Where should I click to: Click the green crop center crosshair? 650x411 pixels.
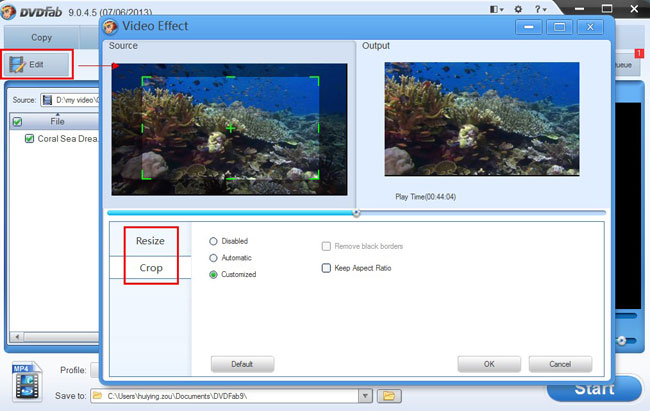point(230,128)
